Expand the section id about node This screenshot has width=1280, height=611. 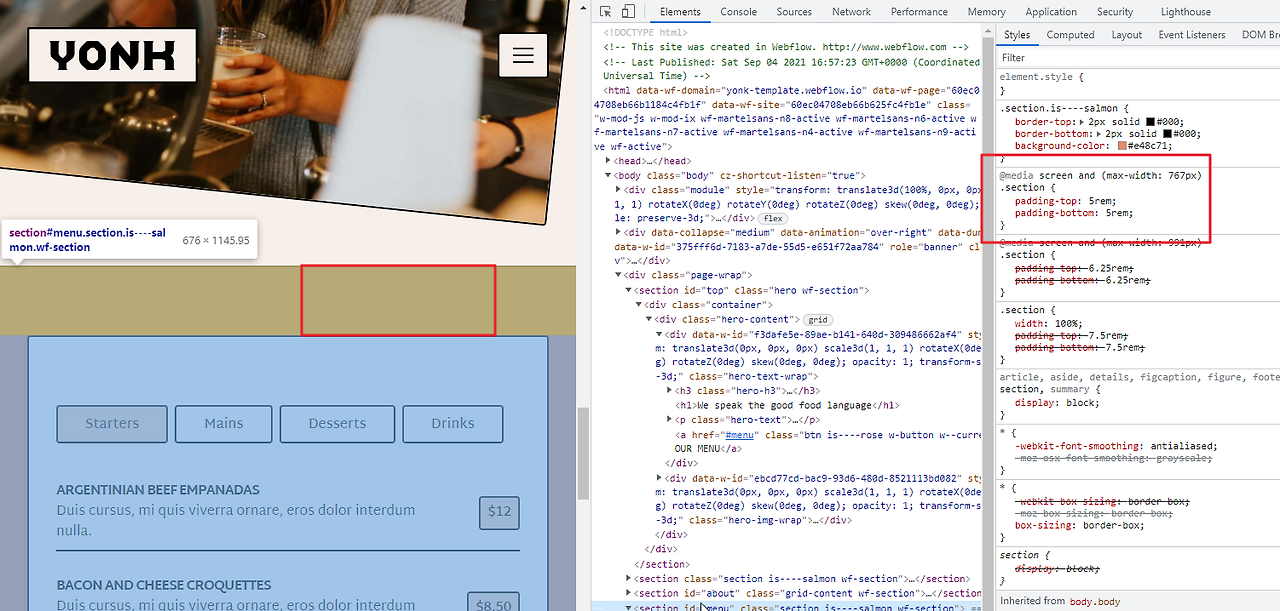click(629, 593)
